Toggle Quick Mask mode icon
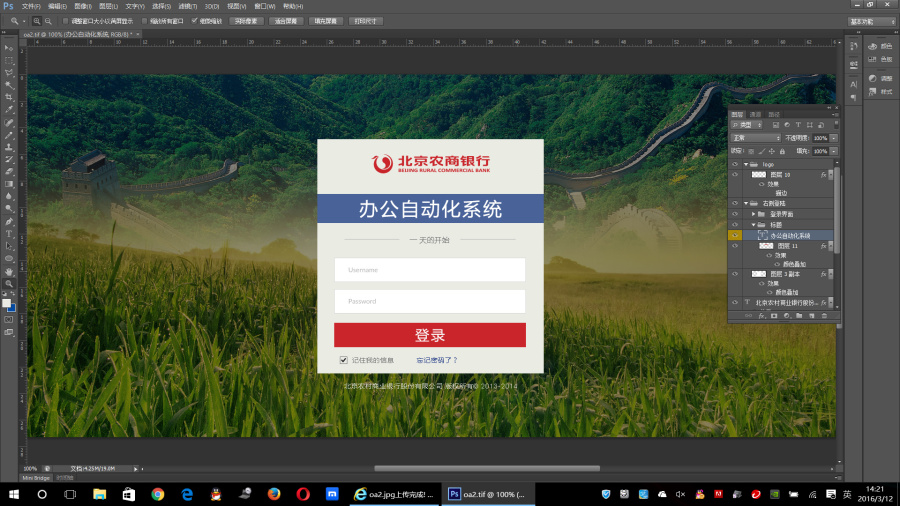 [x=9, y=320]
